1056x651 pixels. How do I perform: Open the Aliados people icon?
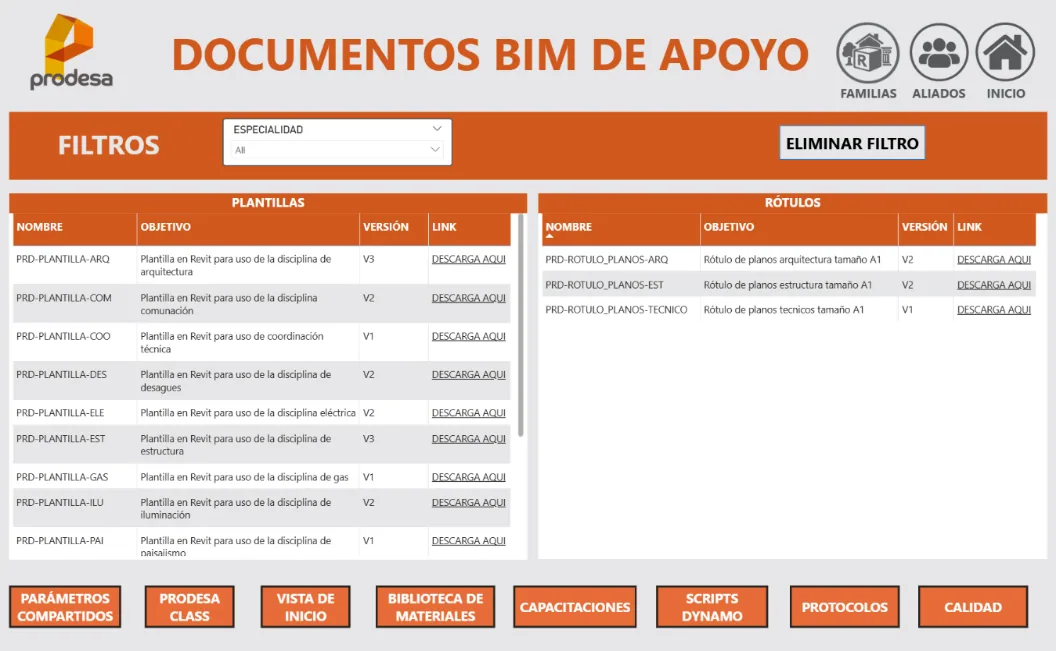click(938, 53)
